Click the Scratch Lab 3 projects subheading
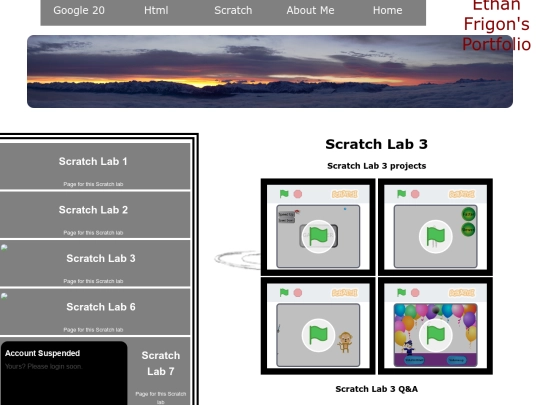The width and height of the screenshot is (540, 405). [x=376, y=166]
